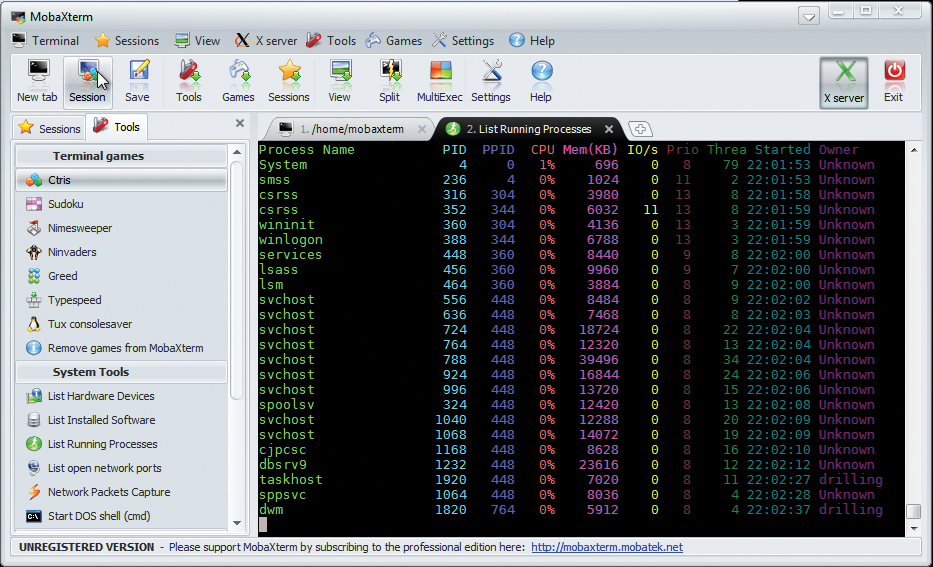Open the Sessions menu
The height and width of the screenshot is (567, 933).
point(127,40)
